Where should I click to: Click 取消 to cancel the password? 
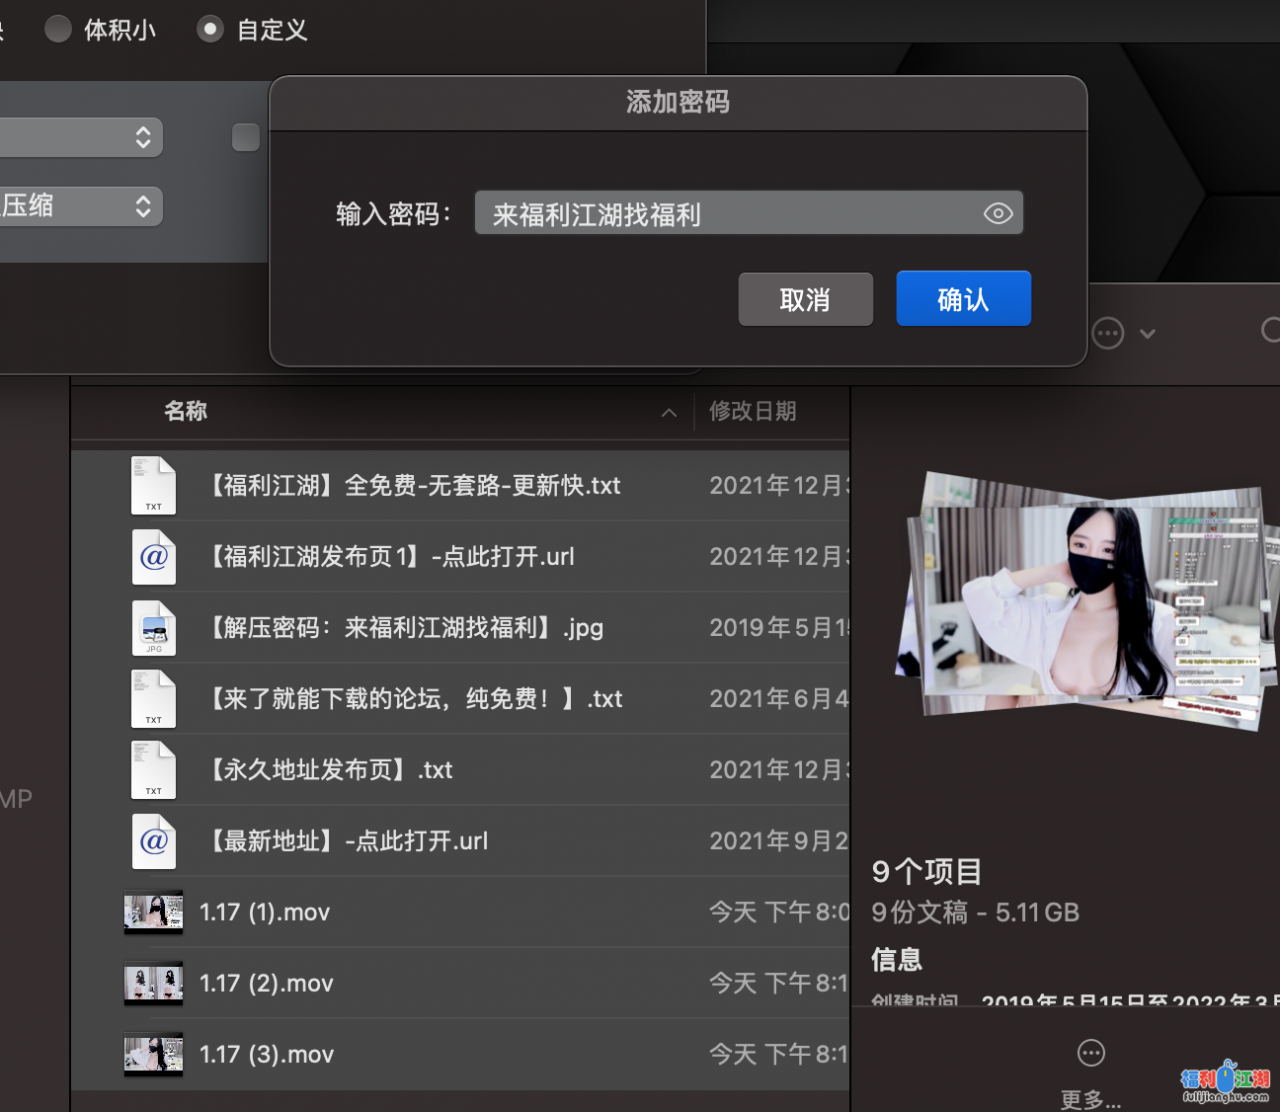click(805, 299)
